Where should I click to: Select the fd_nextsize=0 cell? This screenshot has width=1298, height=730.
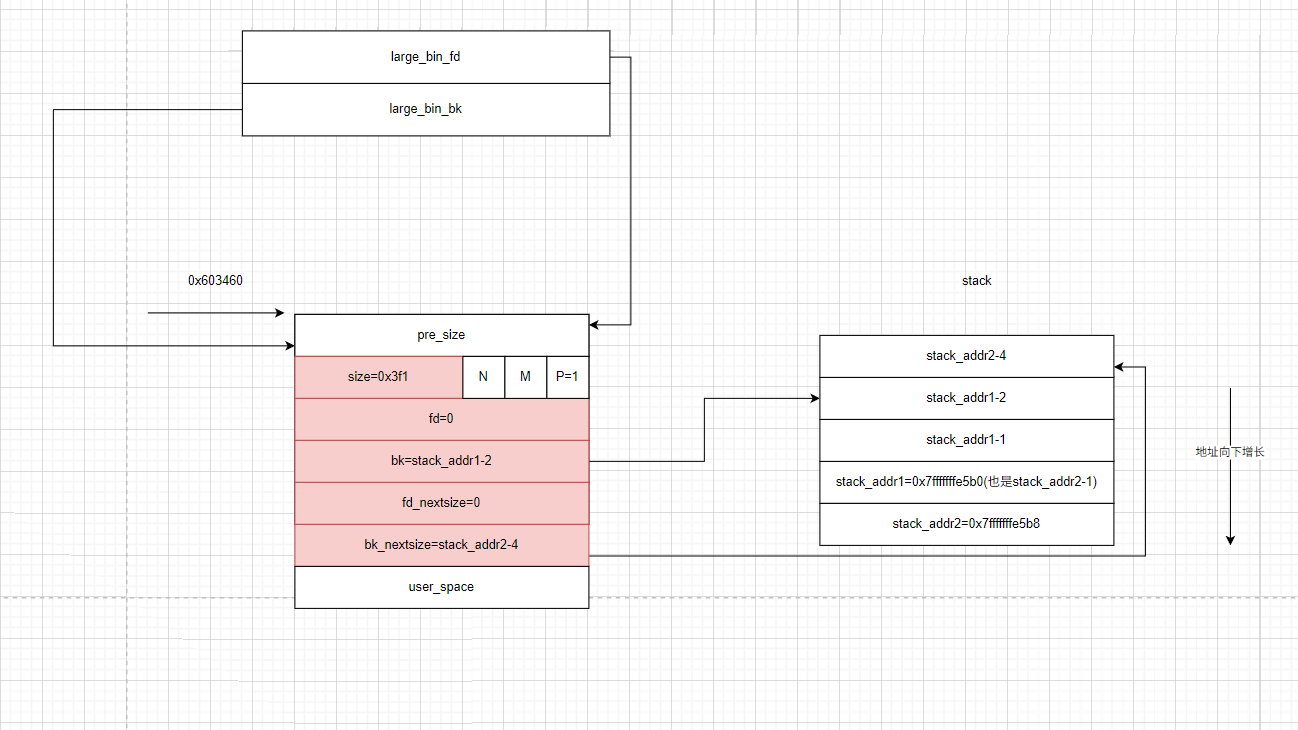pos(441,503)
